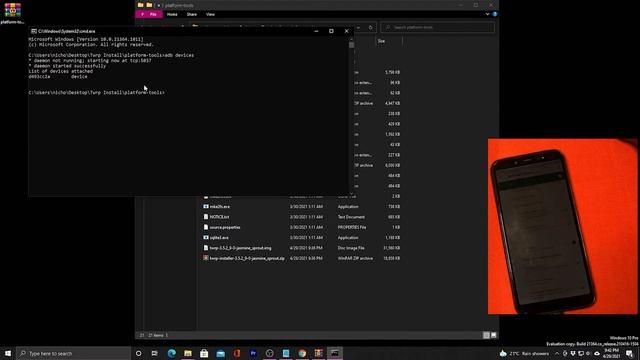Click the cmd window scrollbar thumb
This screenshot has width=640, height=360.
coord(351,45)
